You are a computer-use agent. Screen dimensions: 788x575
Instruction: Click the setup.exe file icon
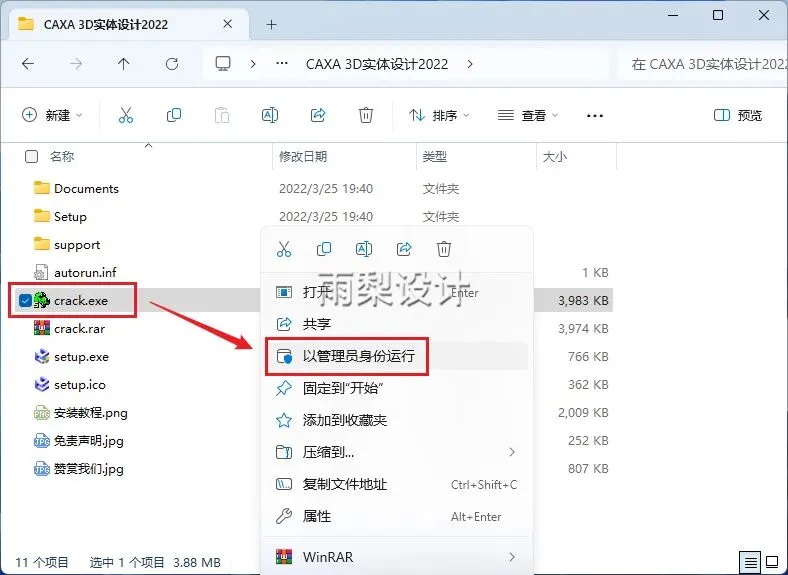click(42, 356)
